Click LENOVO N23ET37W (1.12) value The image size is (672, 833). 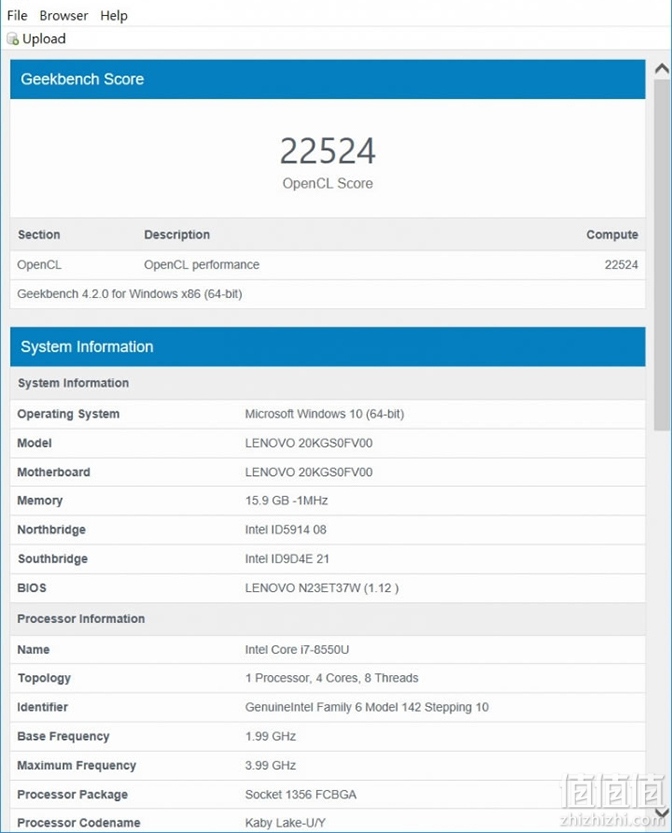[x=322, y=588]
